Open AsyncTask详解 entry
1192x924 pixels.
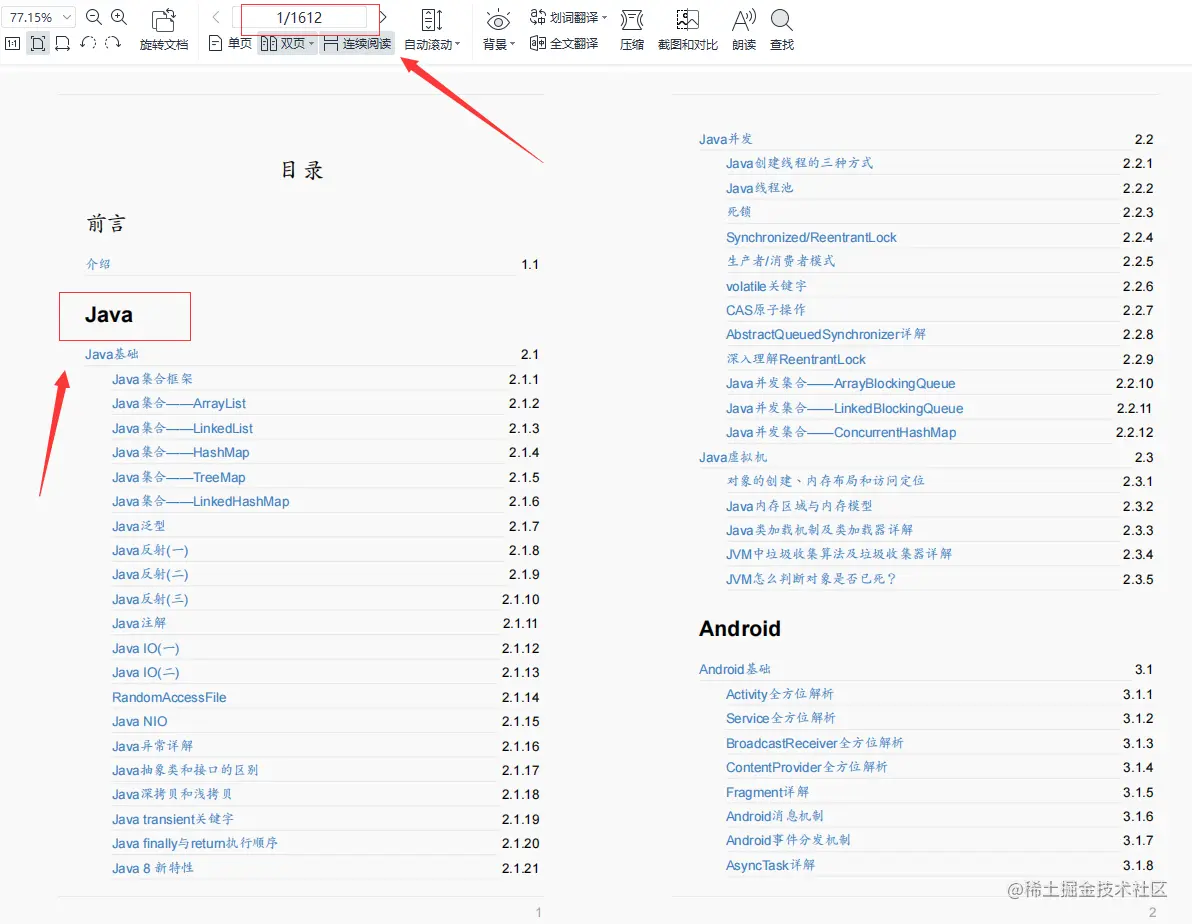pyautogui.click(x=770, y=865)
